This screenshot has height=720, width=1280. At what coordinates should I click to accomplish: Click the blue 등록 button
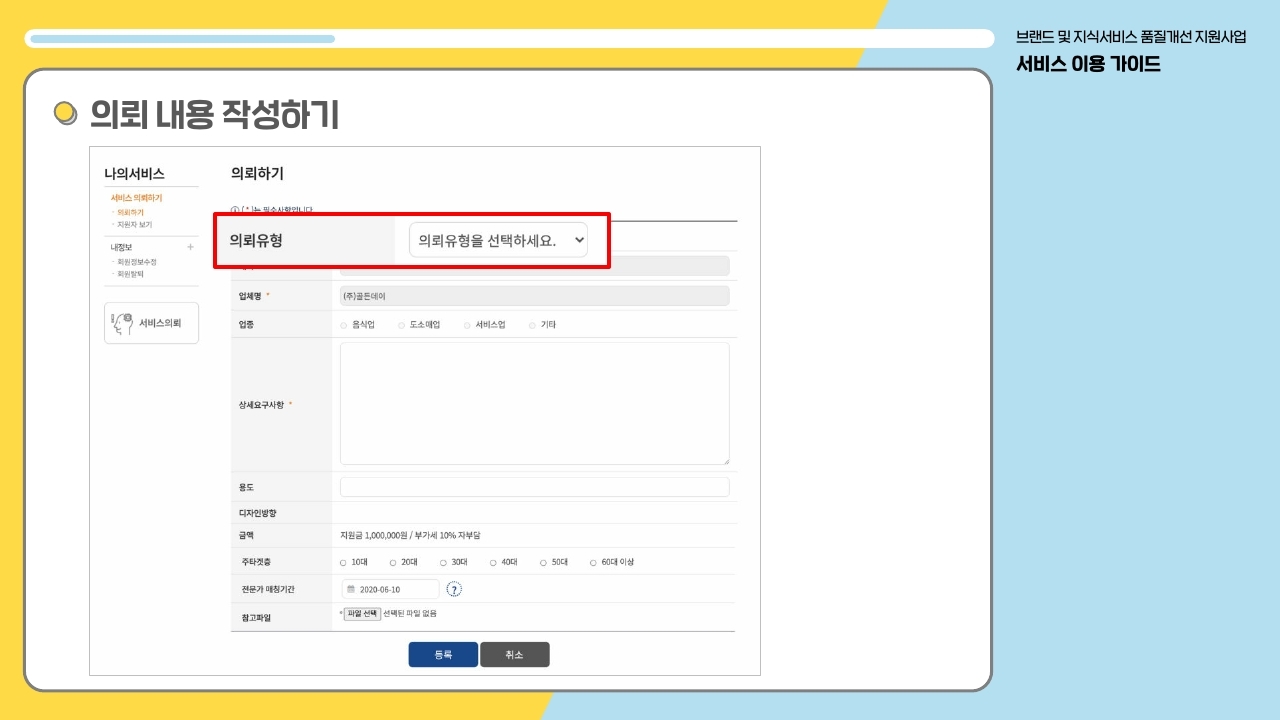443,654
